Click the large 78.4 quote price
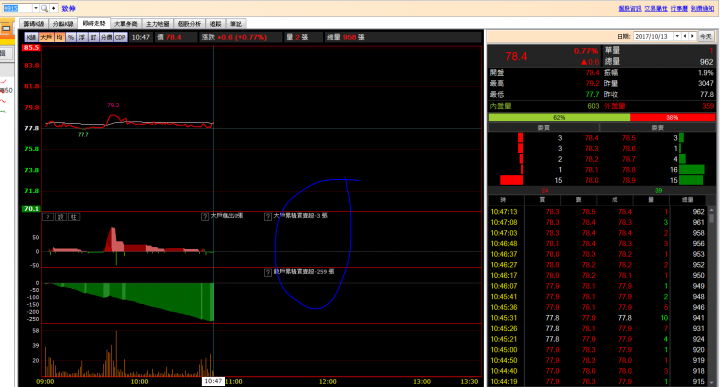 pyautogui.click(x=516, y=56)
